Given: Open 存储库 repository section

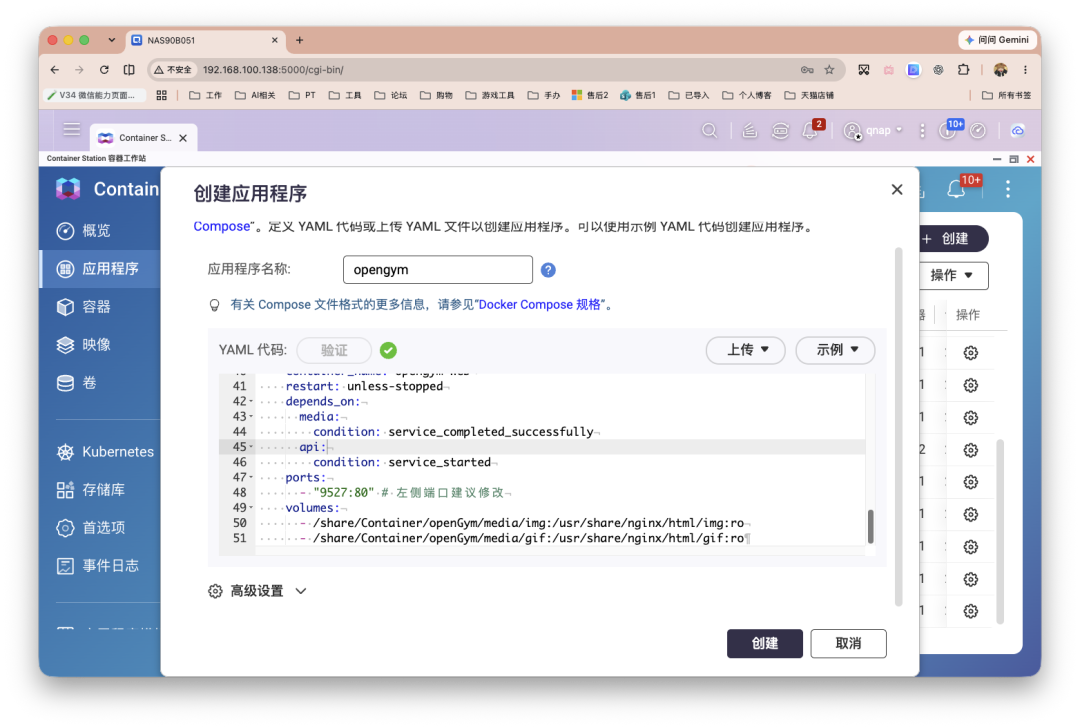Looking at the screenshot, I should (91, 490).
